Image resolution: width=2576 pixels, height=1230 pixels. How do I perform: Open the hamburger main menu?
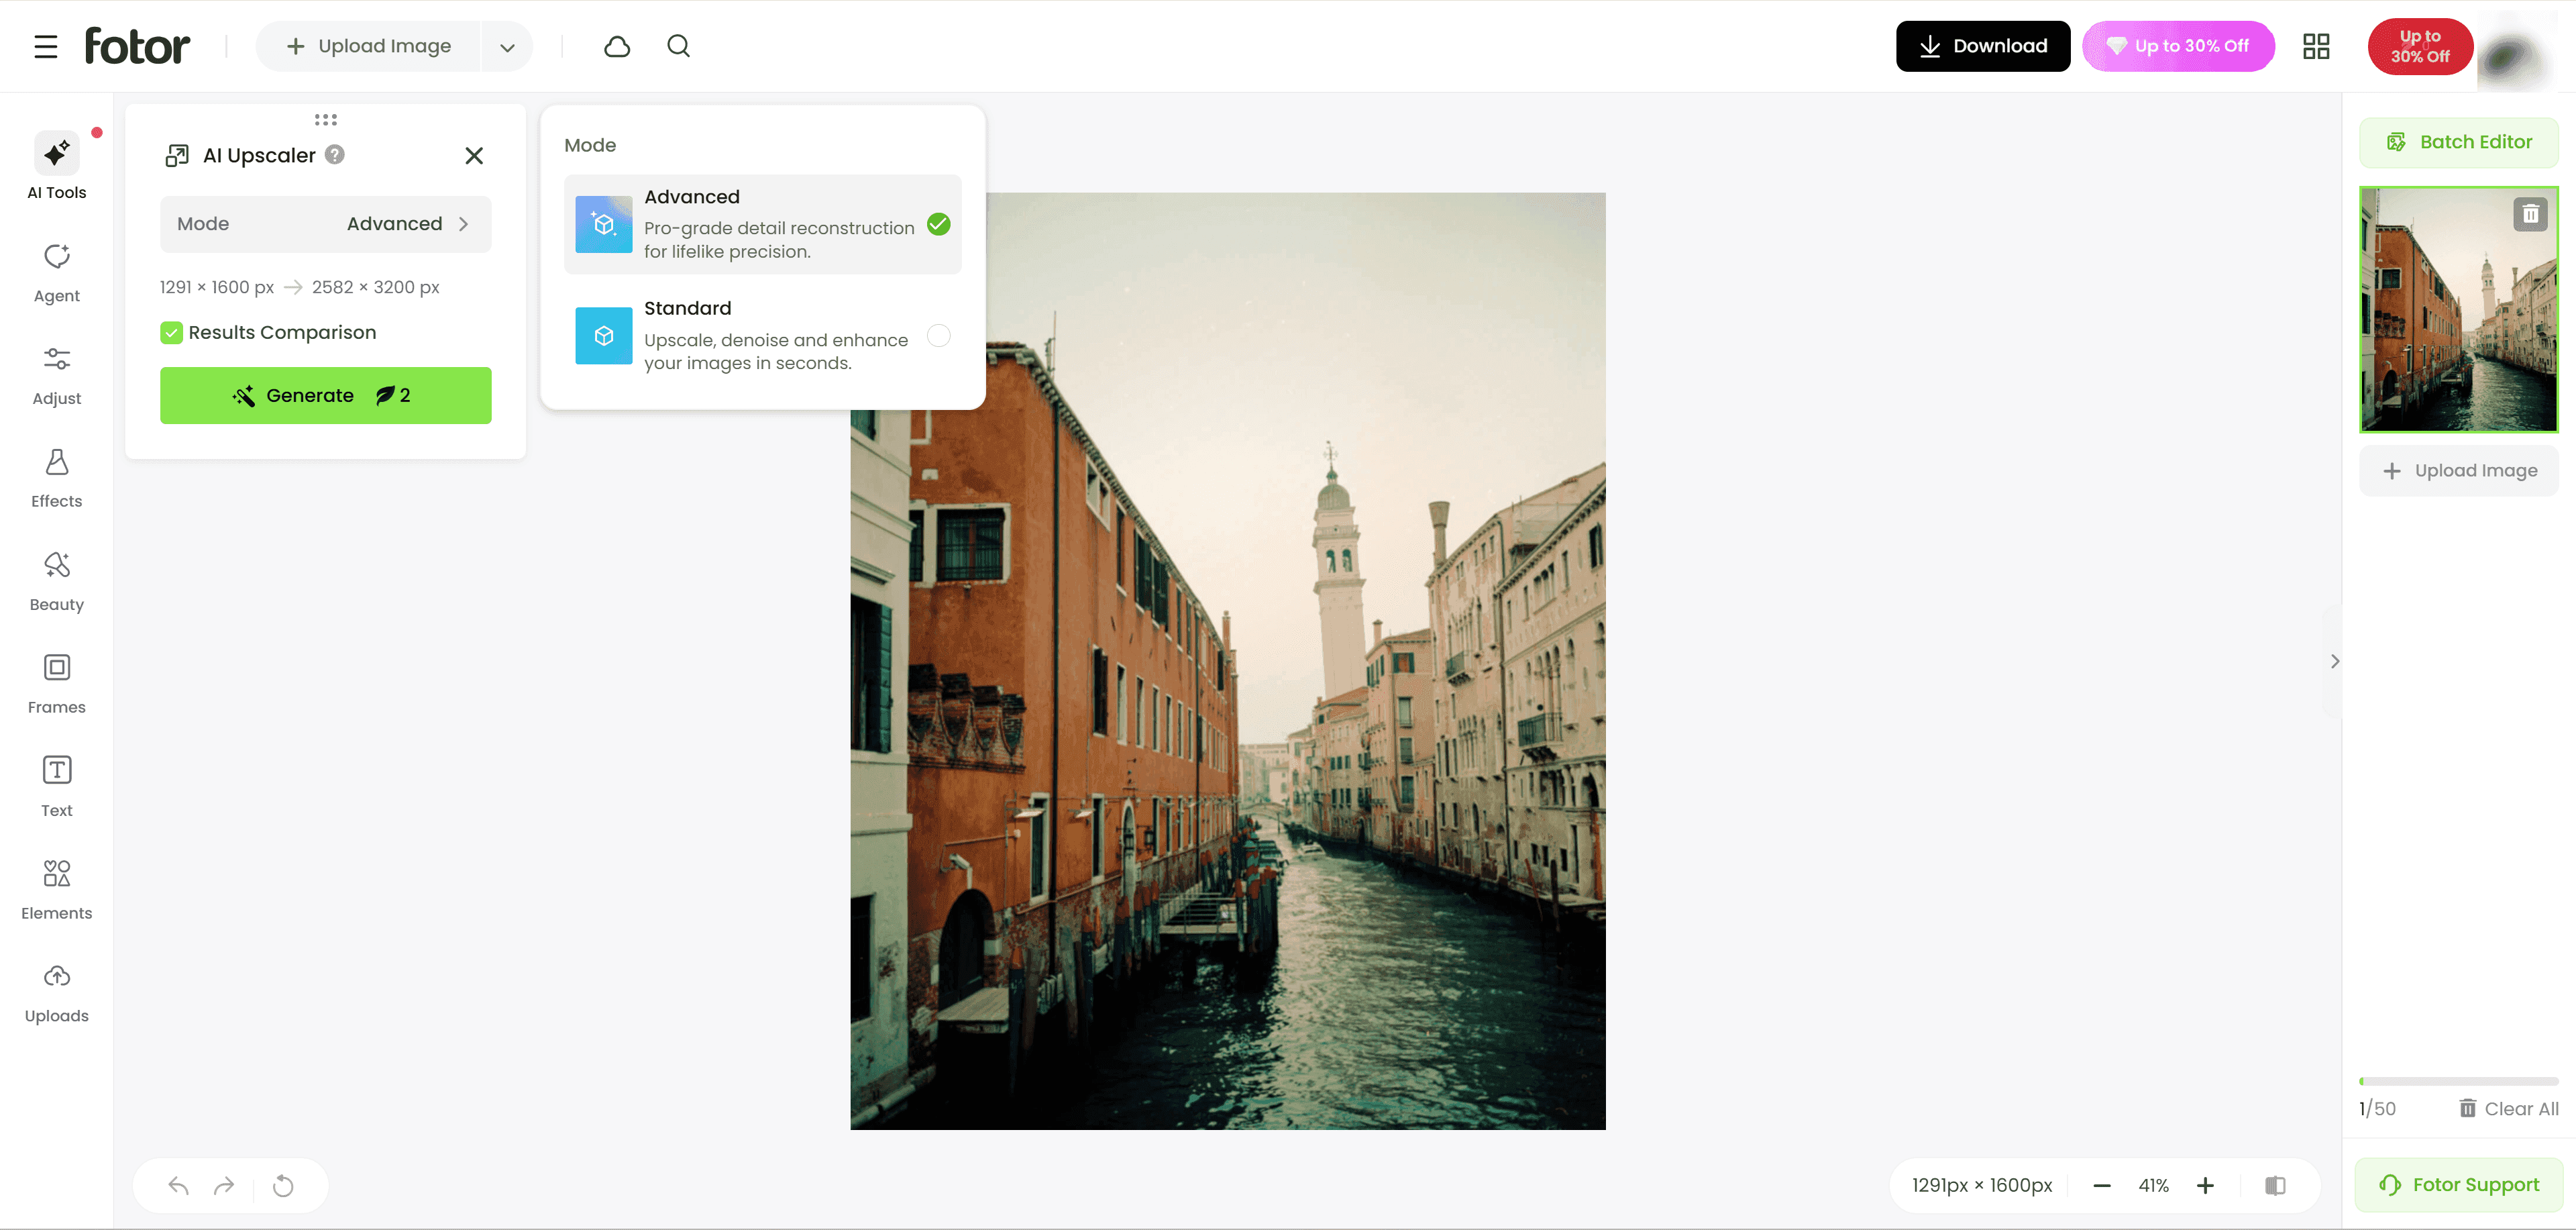tap(46, 46)
